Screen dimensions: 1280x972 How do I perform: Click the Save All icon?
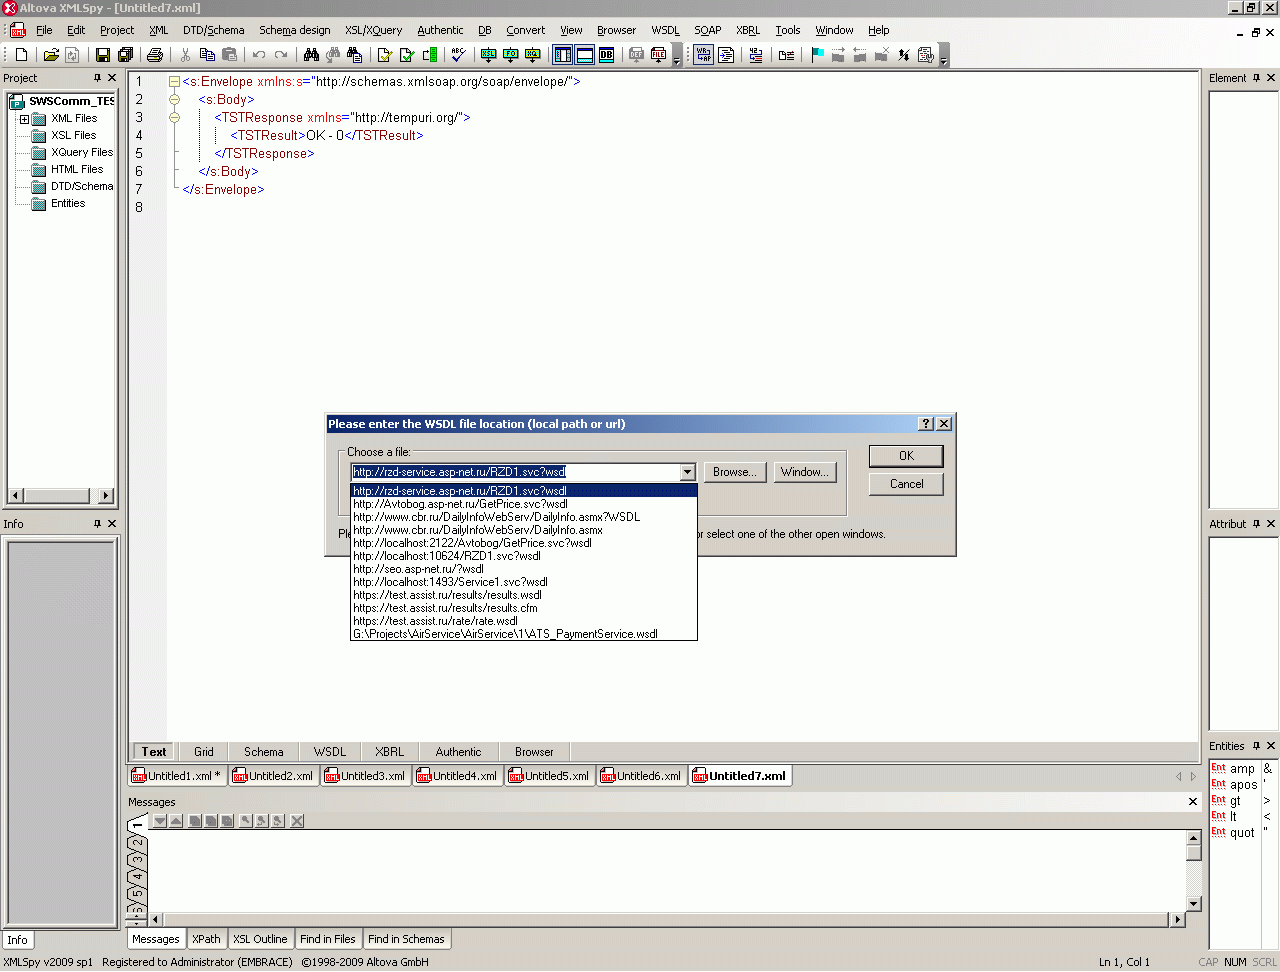(125, 55)
